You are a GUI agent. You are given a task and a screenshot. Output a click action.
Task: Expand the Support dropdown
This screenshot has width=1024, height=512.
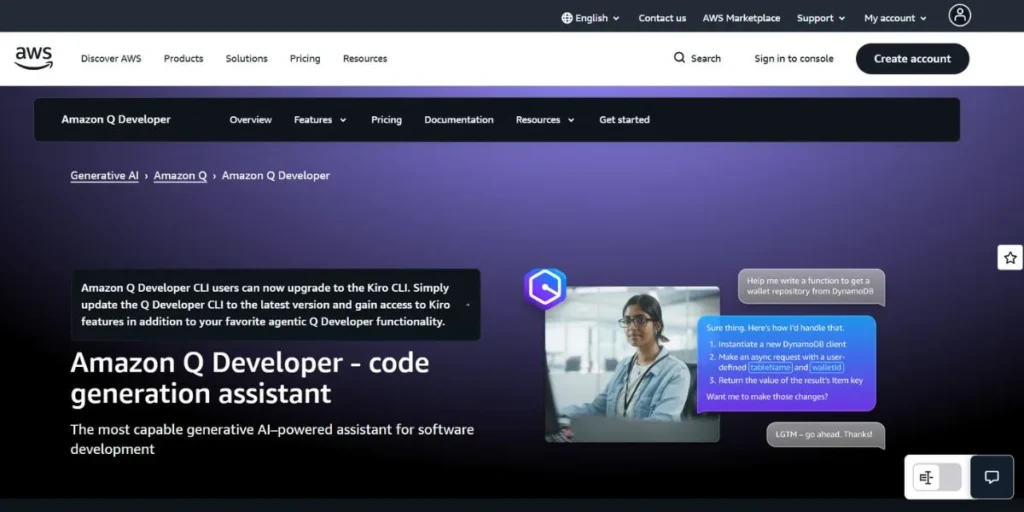(821, 18)
